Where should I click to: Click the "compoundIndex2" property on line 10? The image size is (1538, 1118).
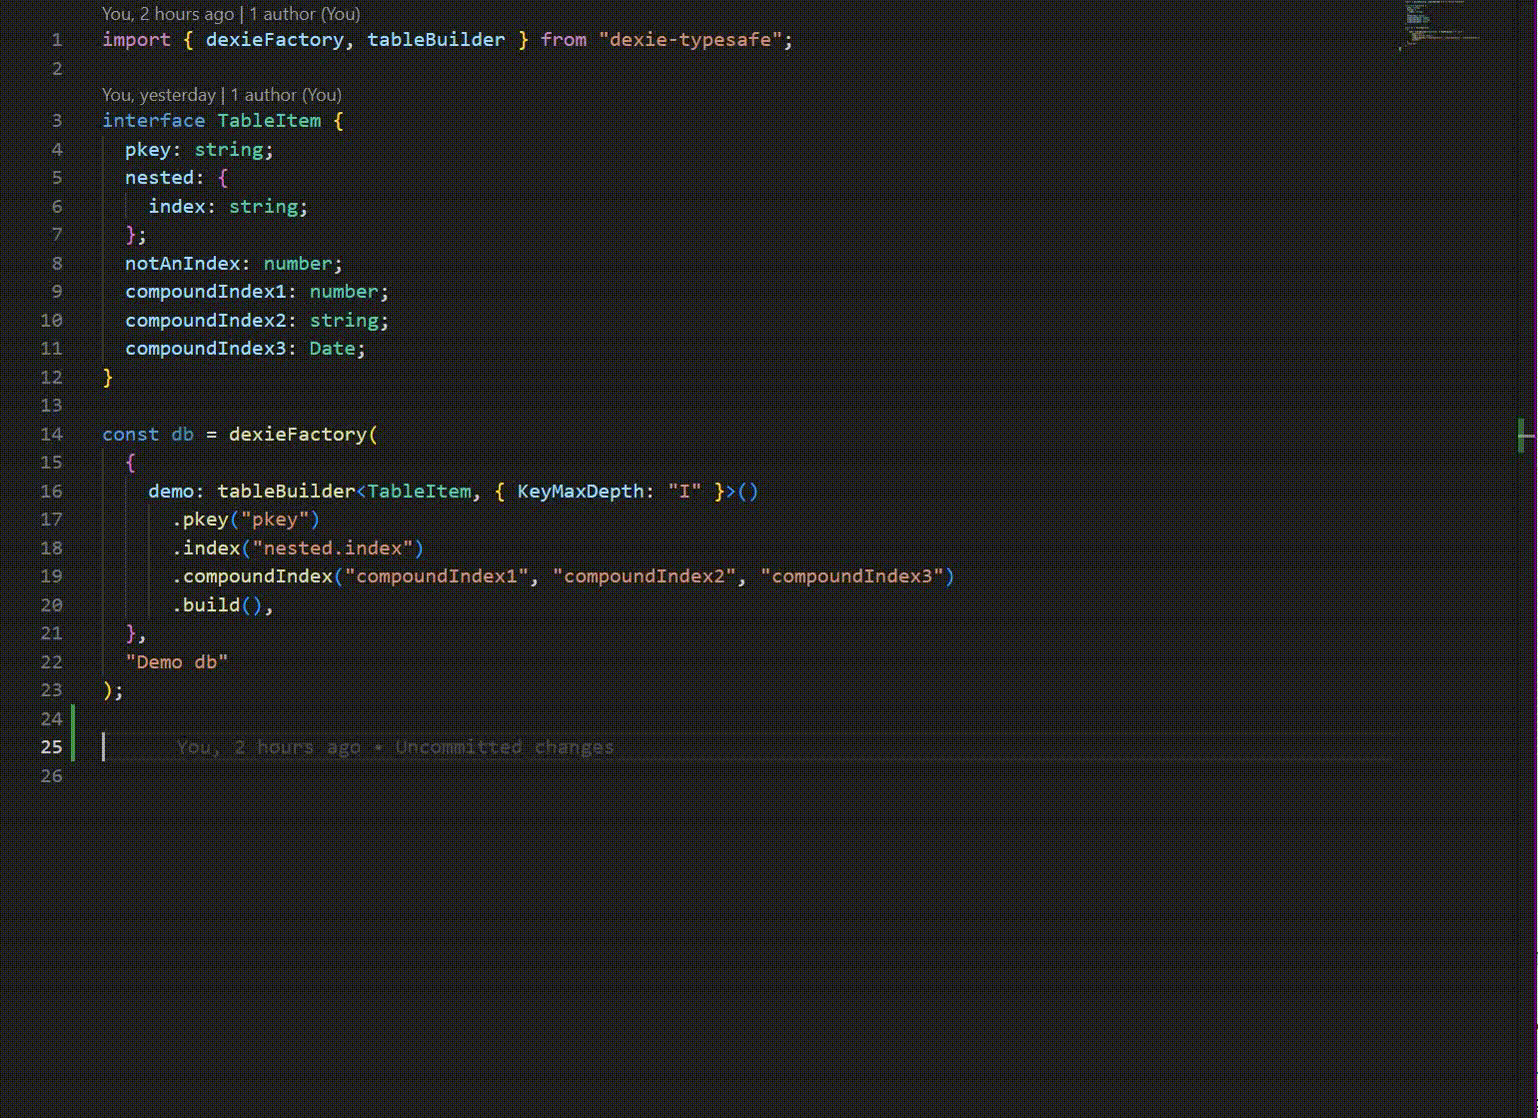point(205,321)
